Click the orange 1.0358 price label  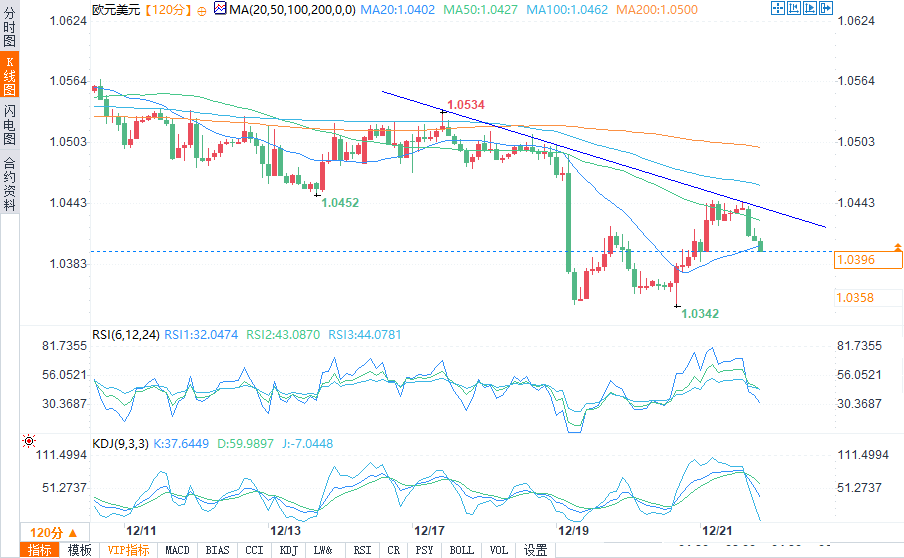pyautogui.click(x=856, y=298)
